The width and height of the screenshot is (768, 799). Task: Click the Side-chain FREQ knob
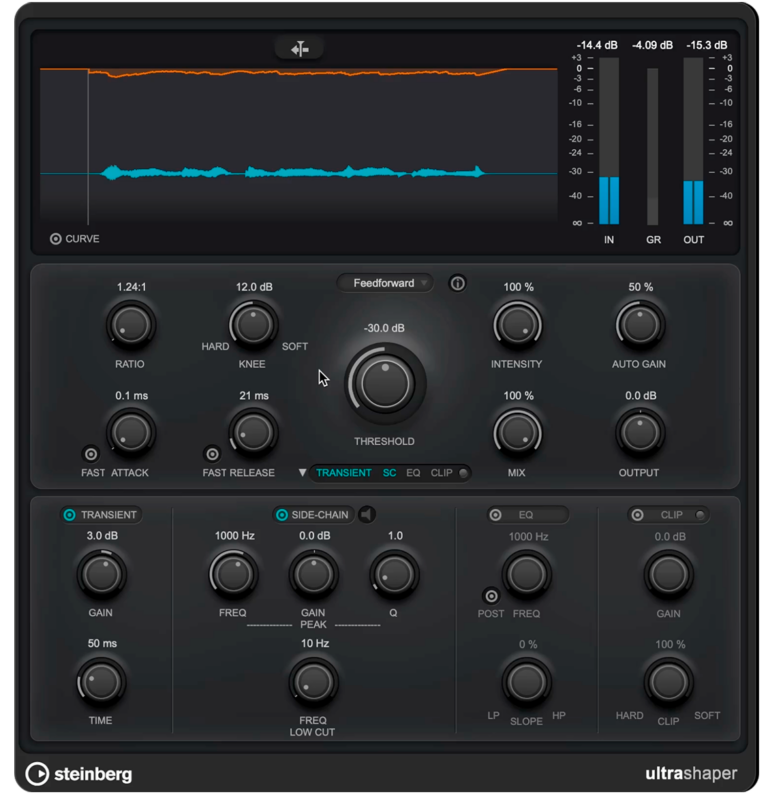point(233,574)
